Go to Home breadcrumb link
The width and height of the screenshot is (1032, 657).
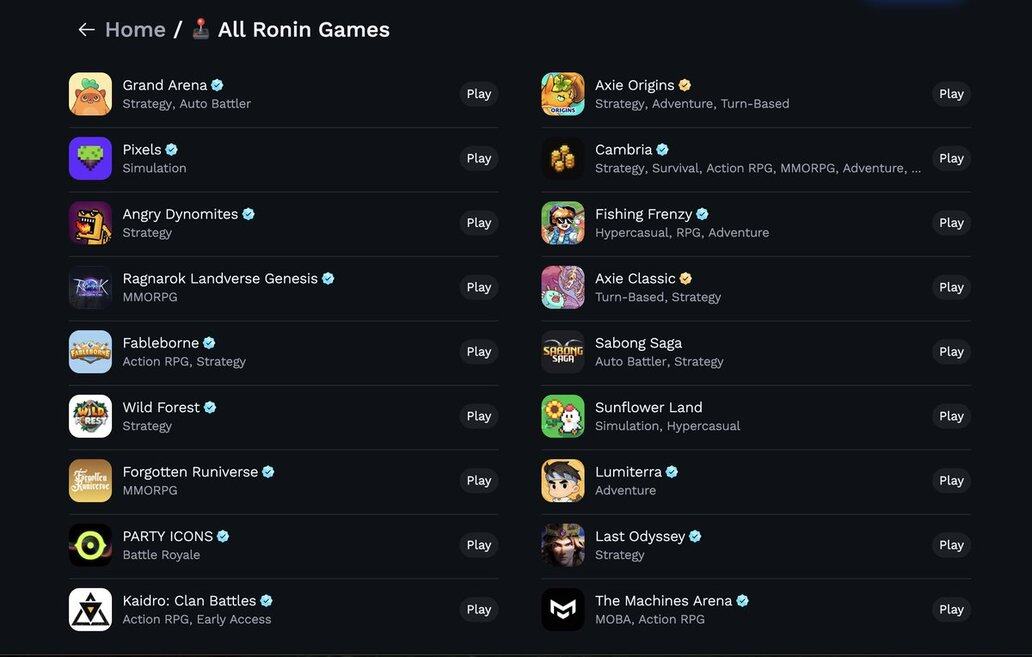pos(135,30)
